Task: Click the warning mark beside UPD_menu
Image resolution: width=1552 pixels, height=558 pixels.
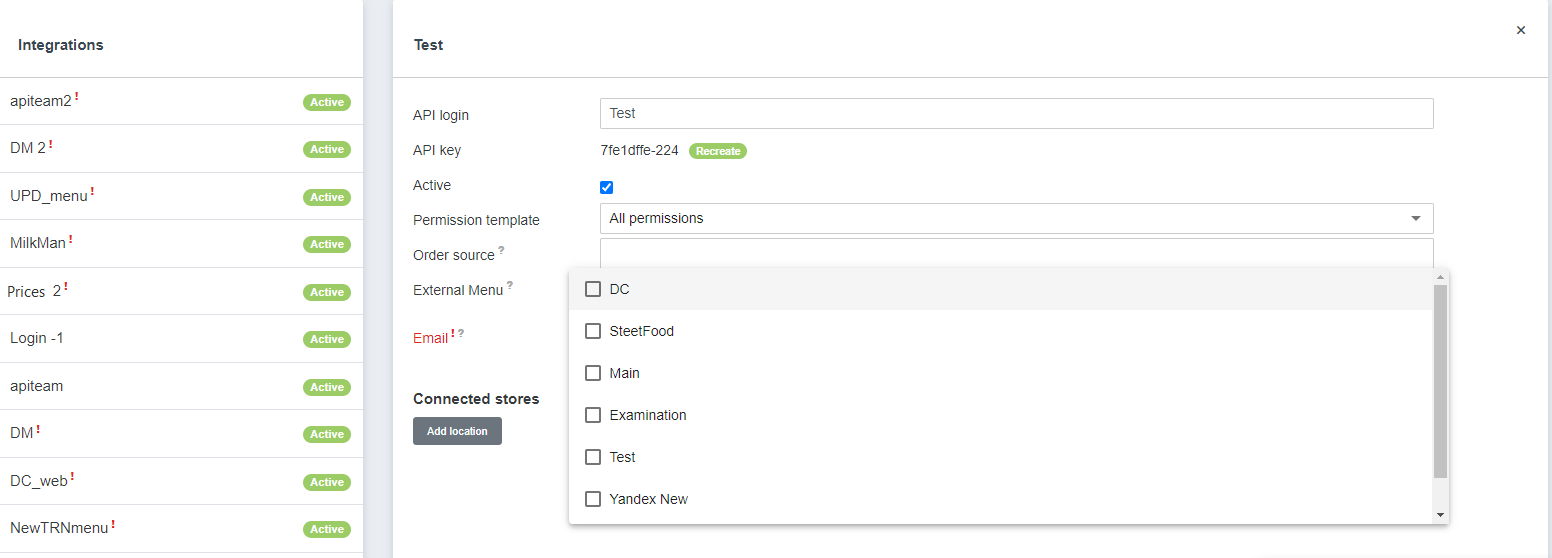Action: pyautogui.click(x=92, y=191)
